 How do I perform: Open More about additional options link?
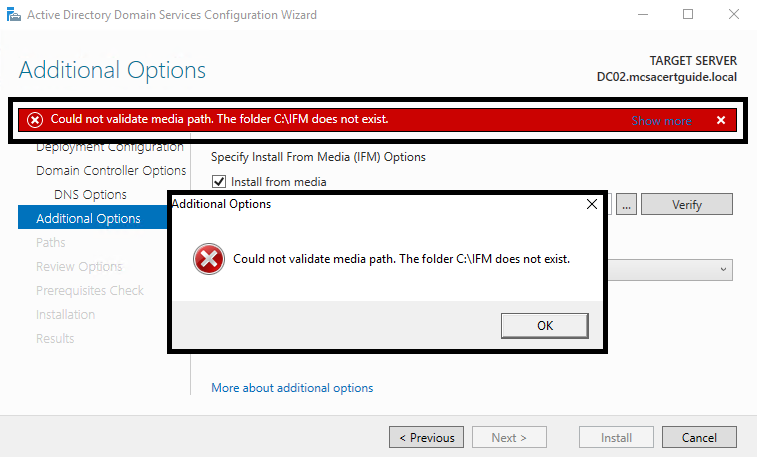292,388
